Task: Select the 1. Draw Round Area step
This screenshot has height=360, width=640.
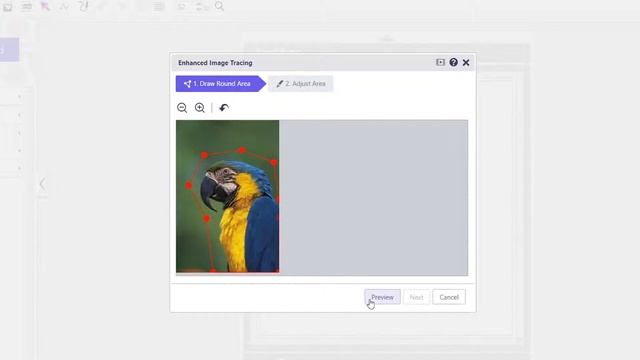Action: point(220,84)
